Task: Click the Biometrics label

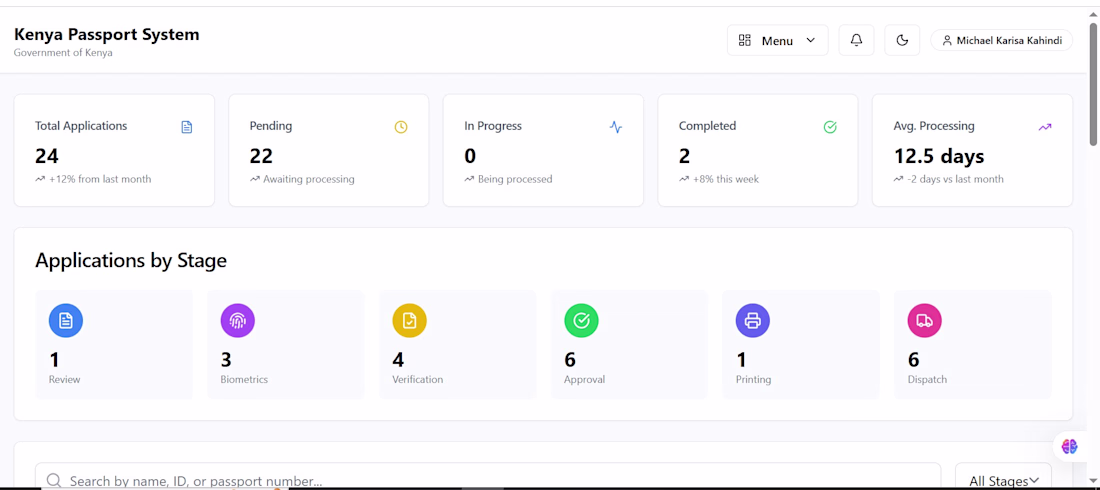Action: point(244,379)
